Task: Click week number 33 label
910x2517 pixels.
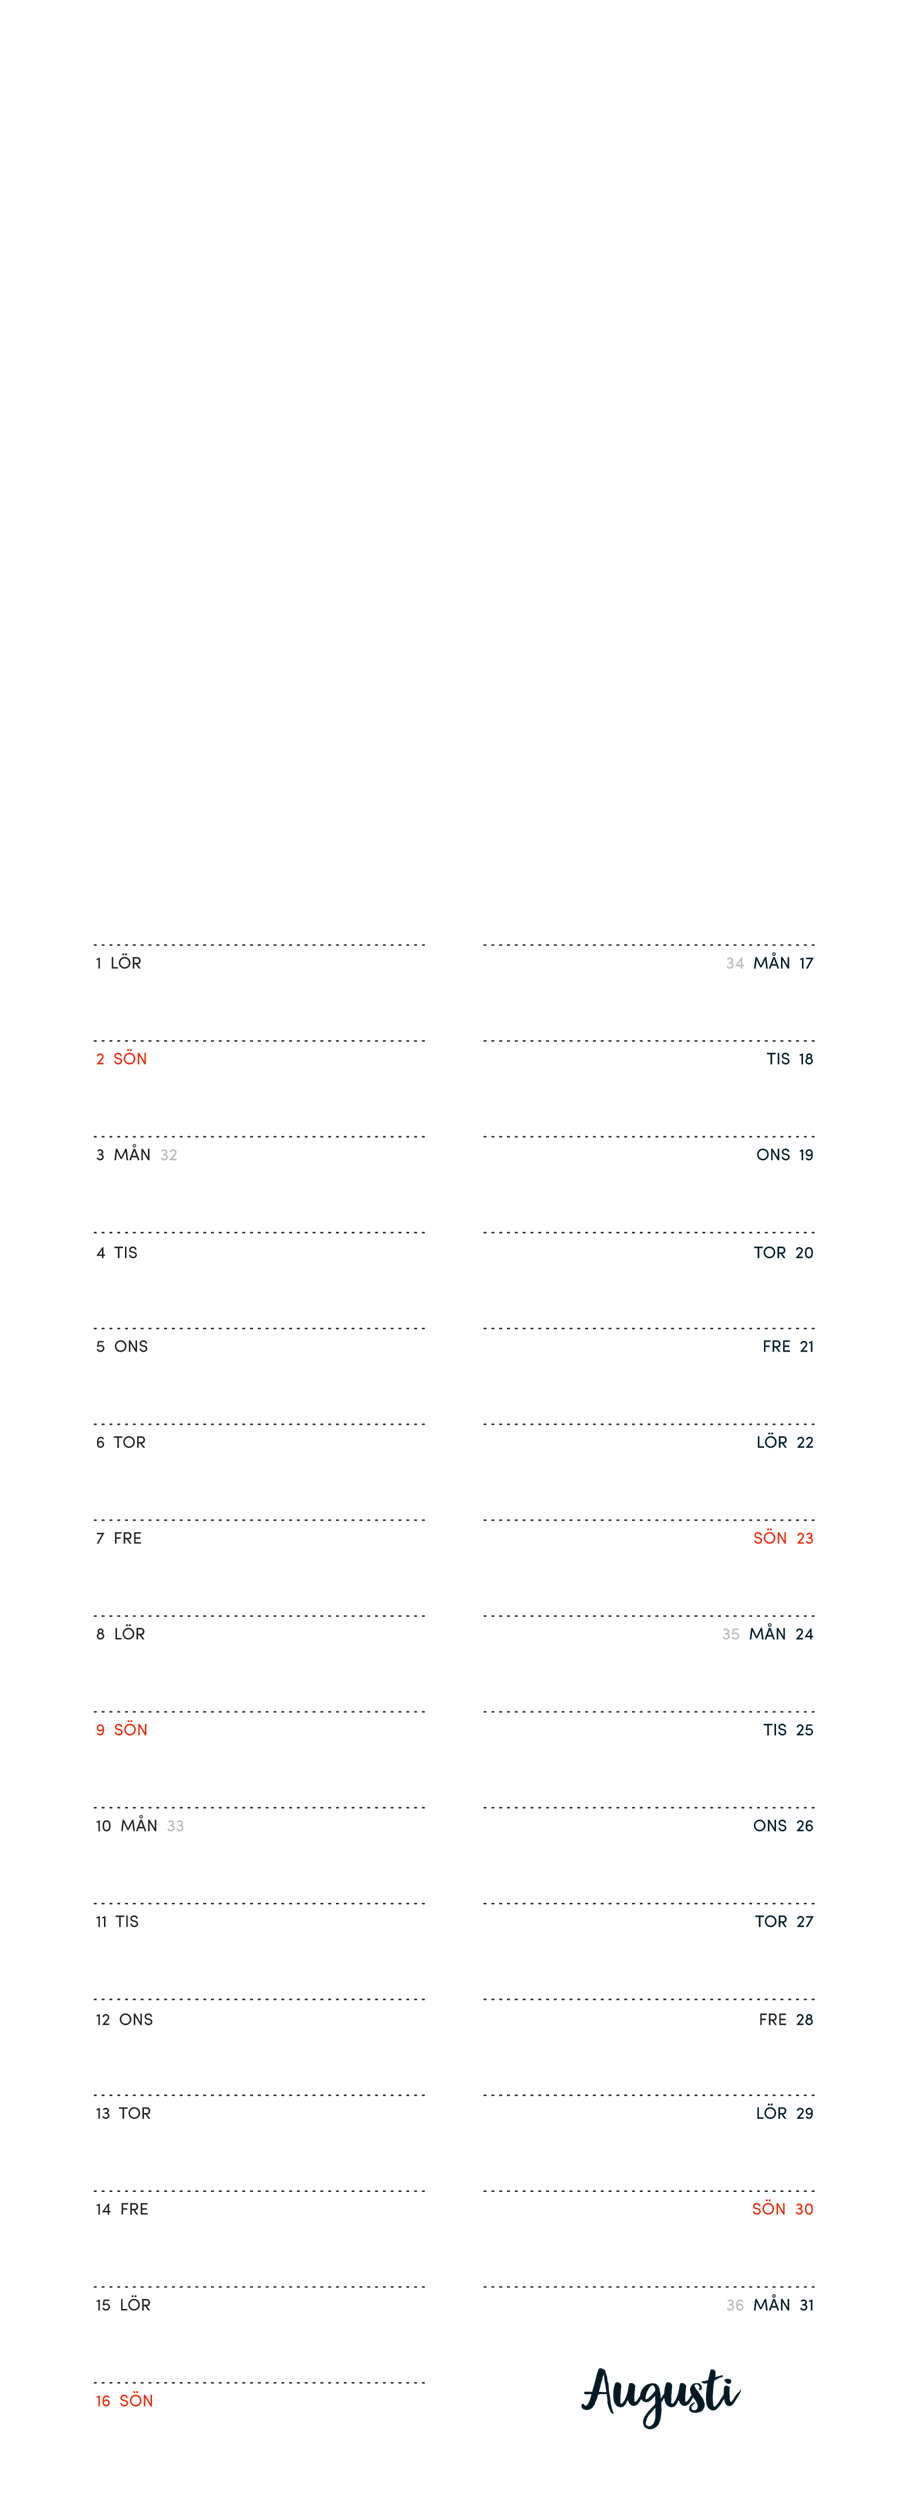Action: click(175, 1826)
